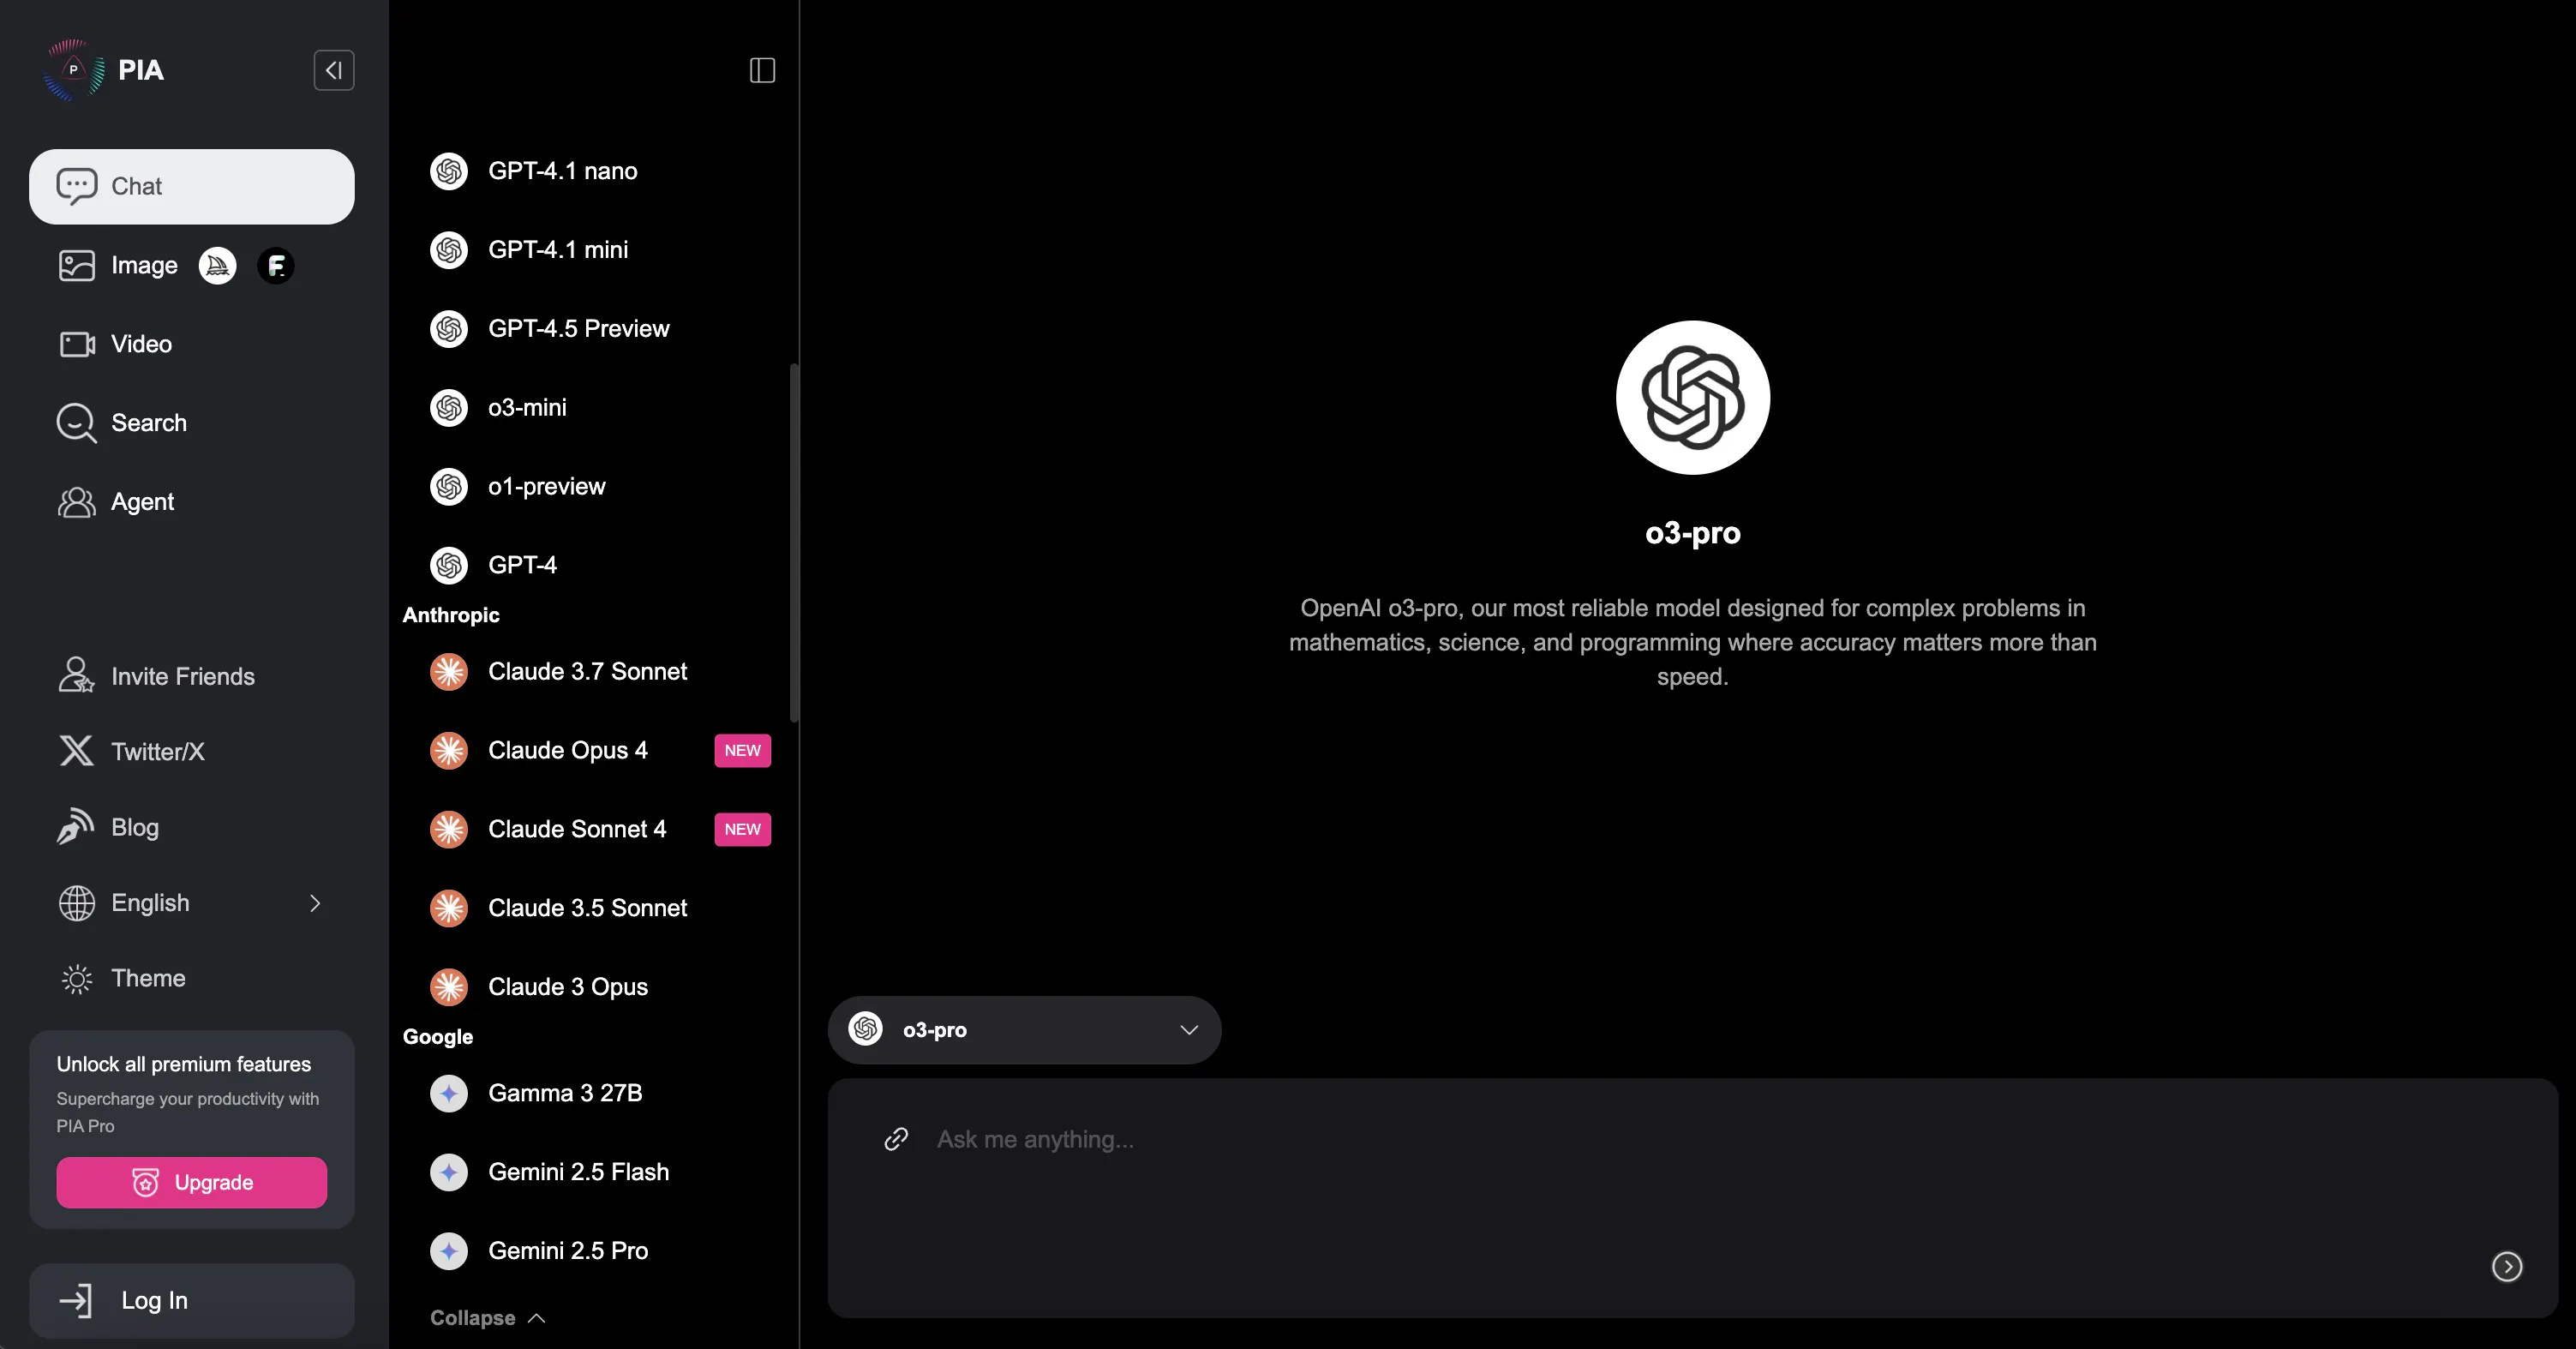Toggle the model list panel icon
Image resolution: width=2576 pixels, height=1349 pixels.
pos(762,70)
